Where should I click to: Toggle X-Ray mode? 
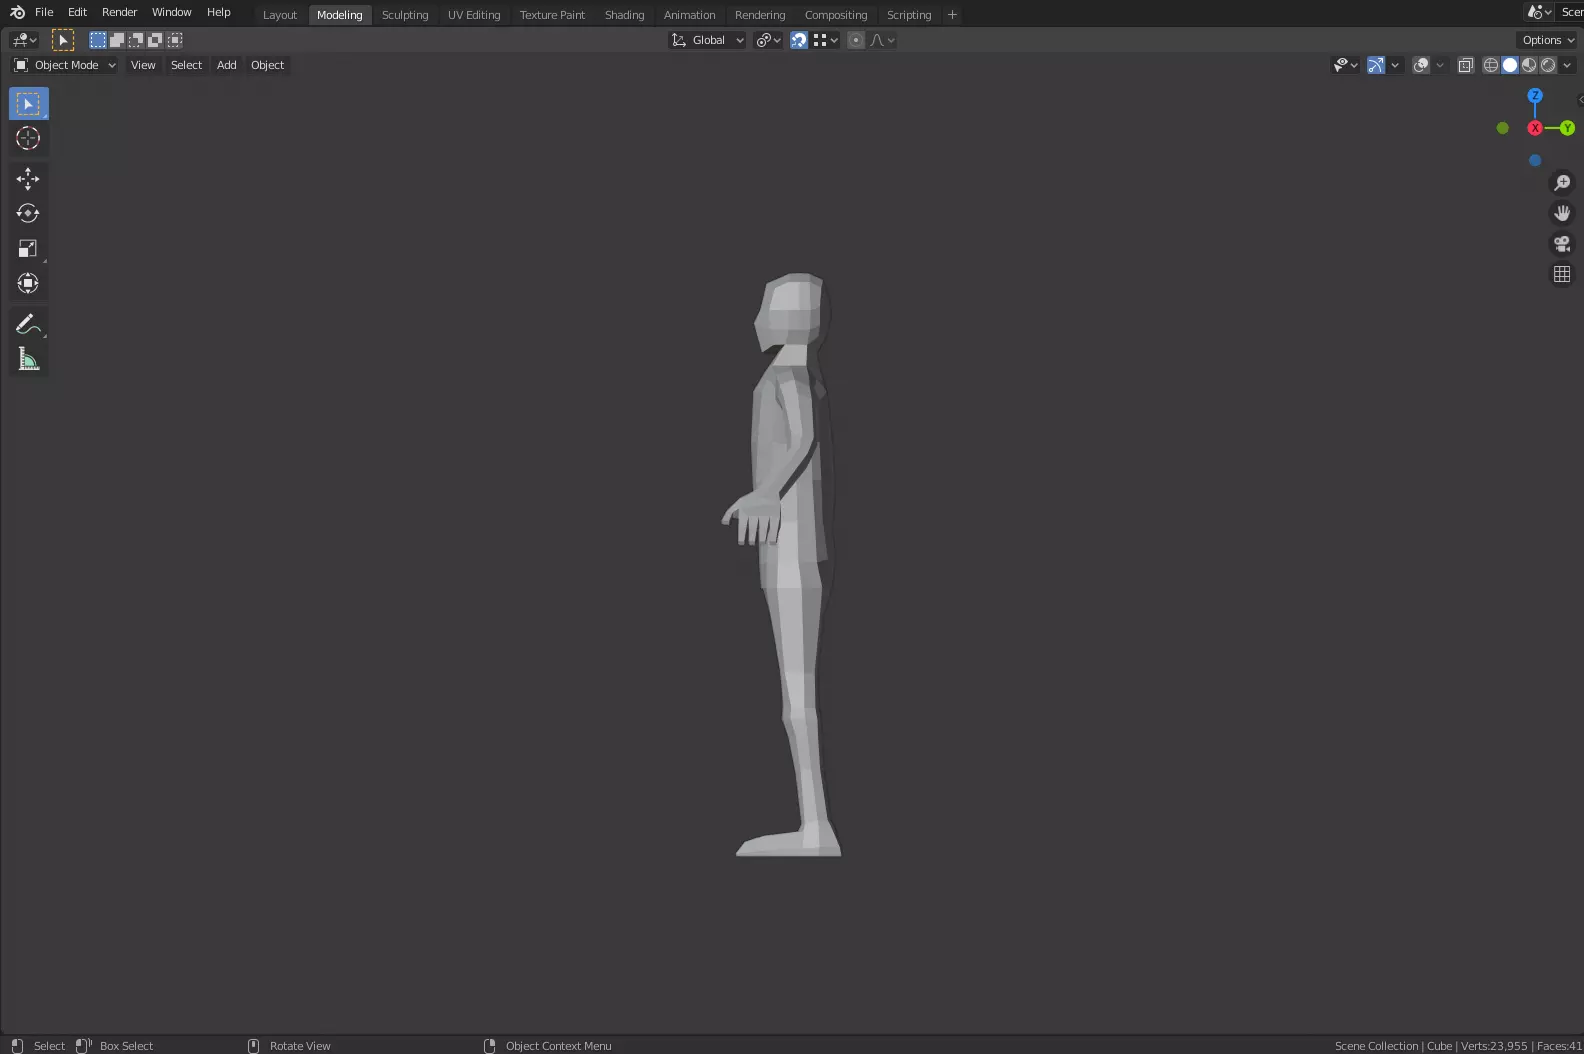pyautogui.click(x=1466, y=65)
